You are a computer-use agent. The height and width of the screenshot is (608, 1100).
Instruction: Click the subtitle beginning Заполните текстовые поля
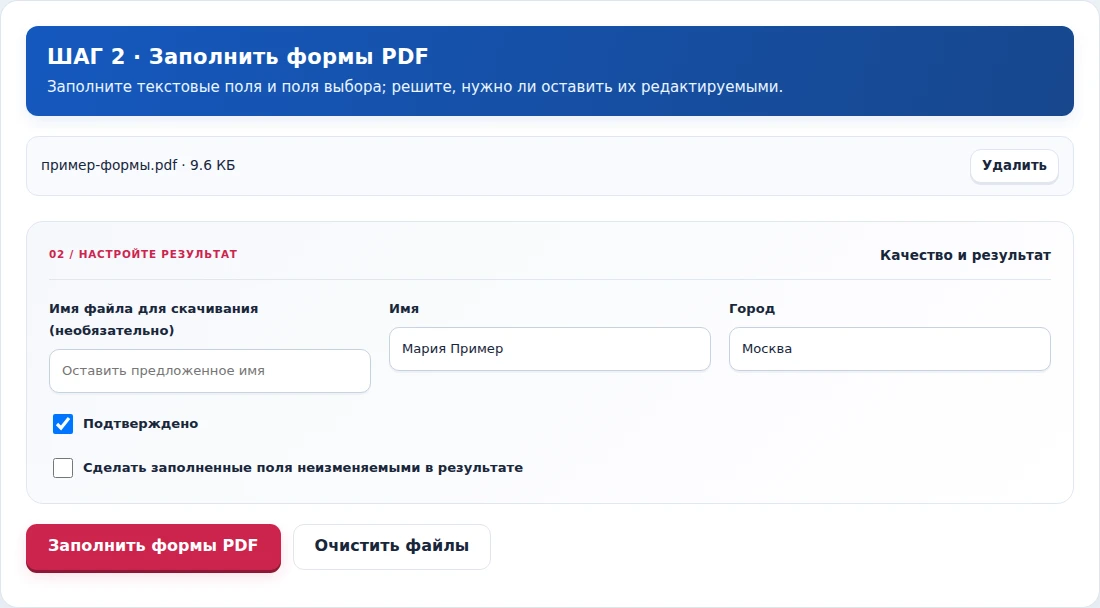[415, 87]
